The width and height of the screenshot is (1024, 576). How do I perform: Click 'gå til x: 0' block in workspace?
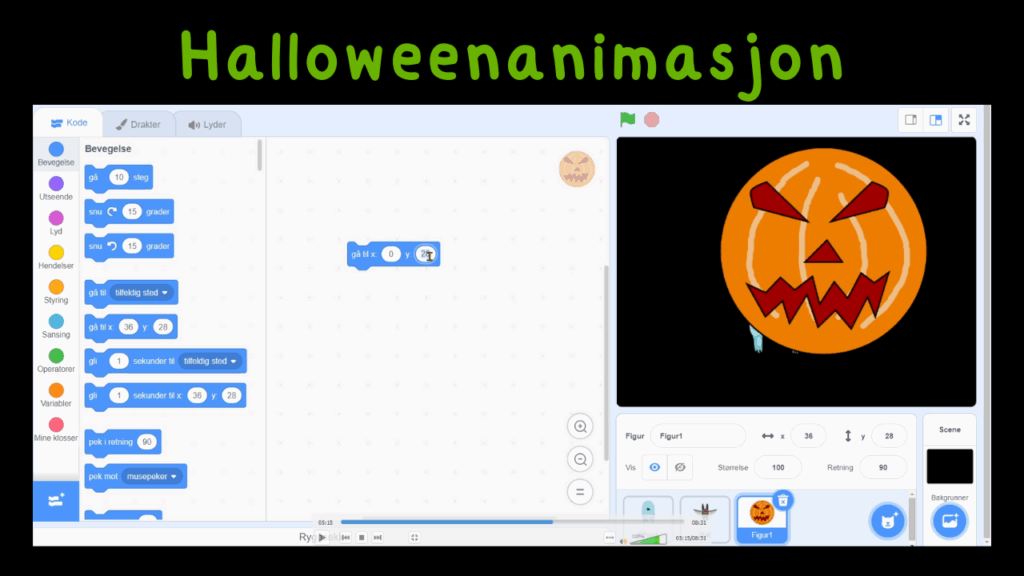393,255
